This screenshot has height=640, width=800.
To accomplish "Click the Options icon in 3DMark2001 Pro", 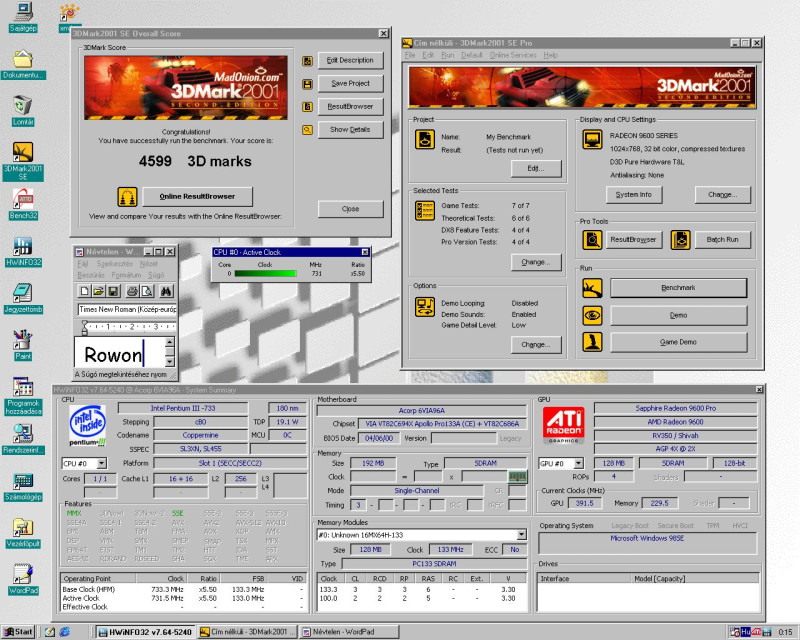I will 424,307.
